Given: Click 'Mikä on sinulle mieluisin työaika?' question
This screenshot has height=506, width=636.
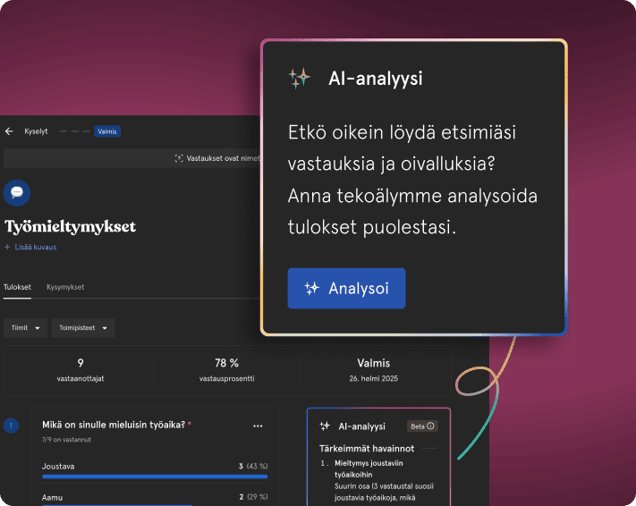Looking at the screenshot, I should click(114, 425).
